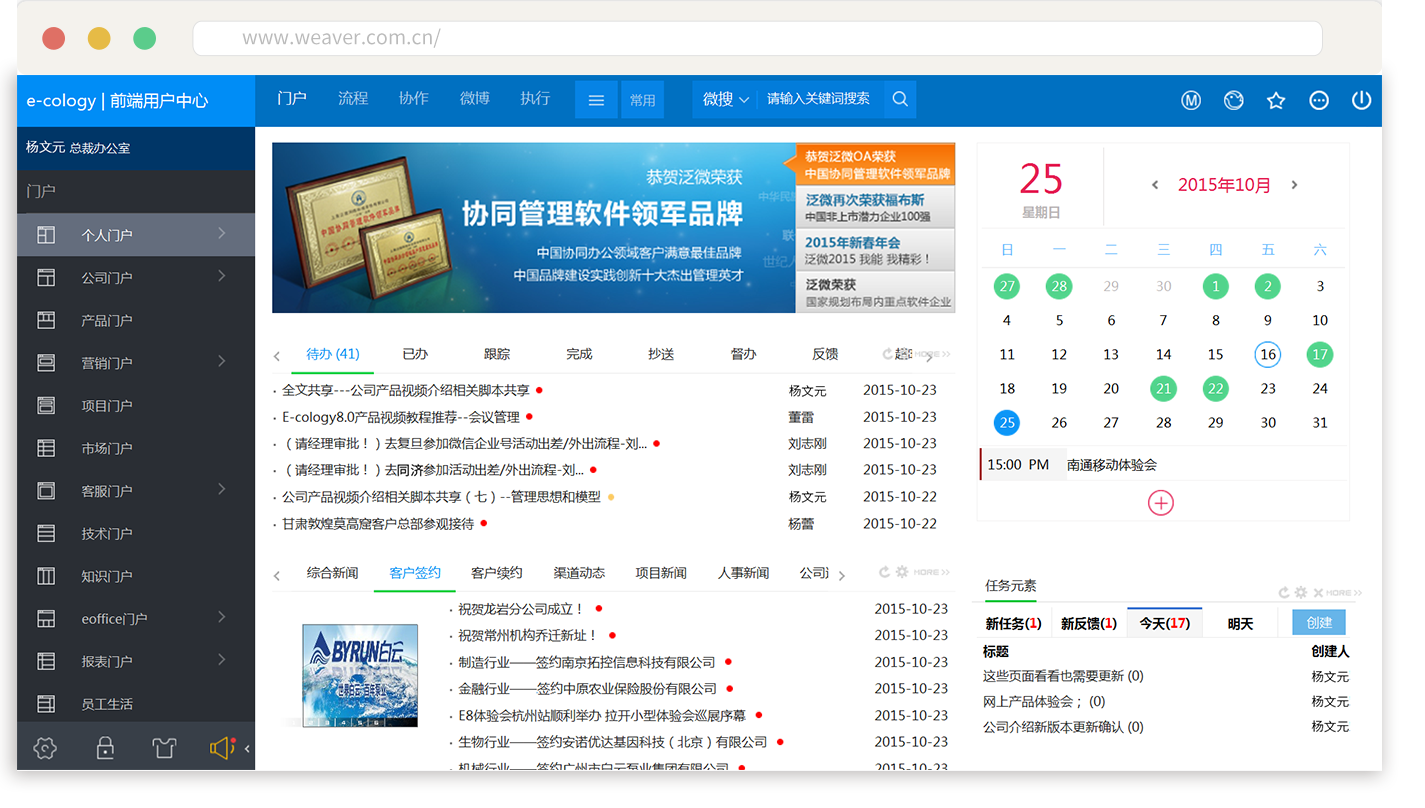Click the 关键词 search input field

pyautogui.click(x=820, y=99)
